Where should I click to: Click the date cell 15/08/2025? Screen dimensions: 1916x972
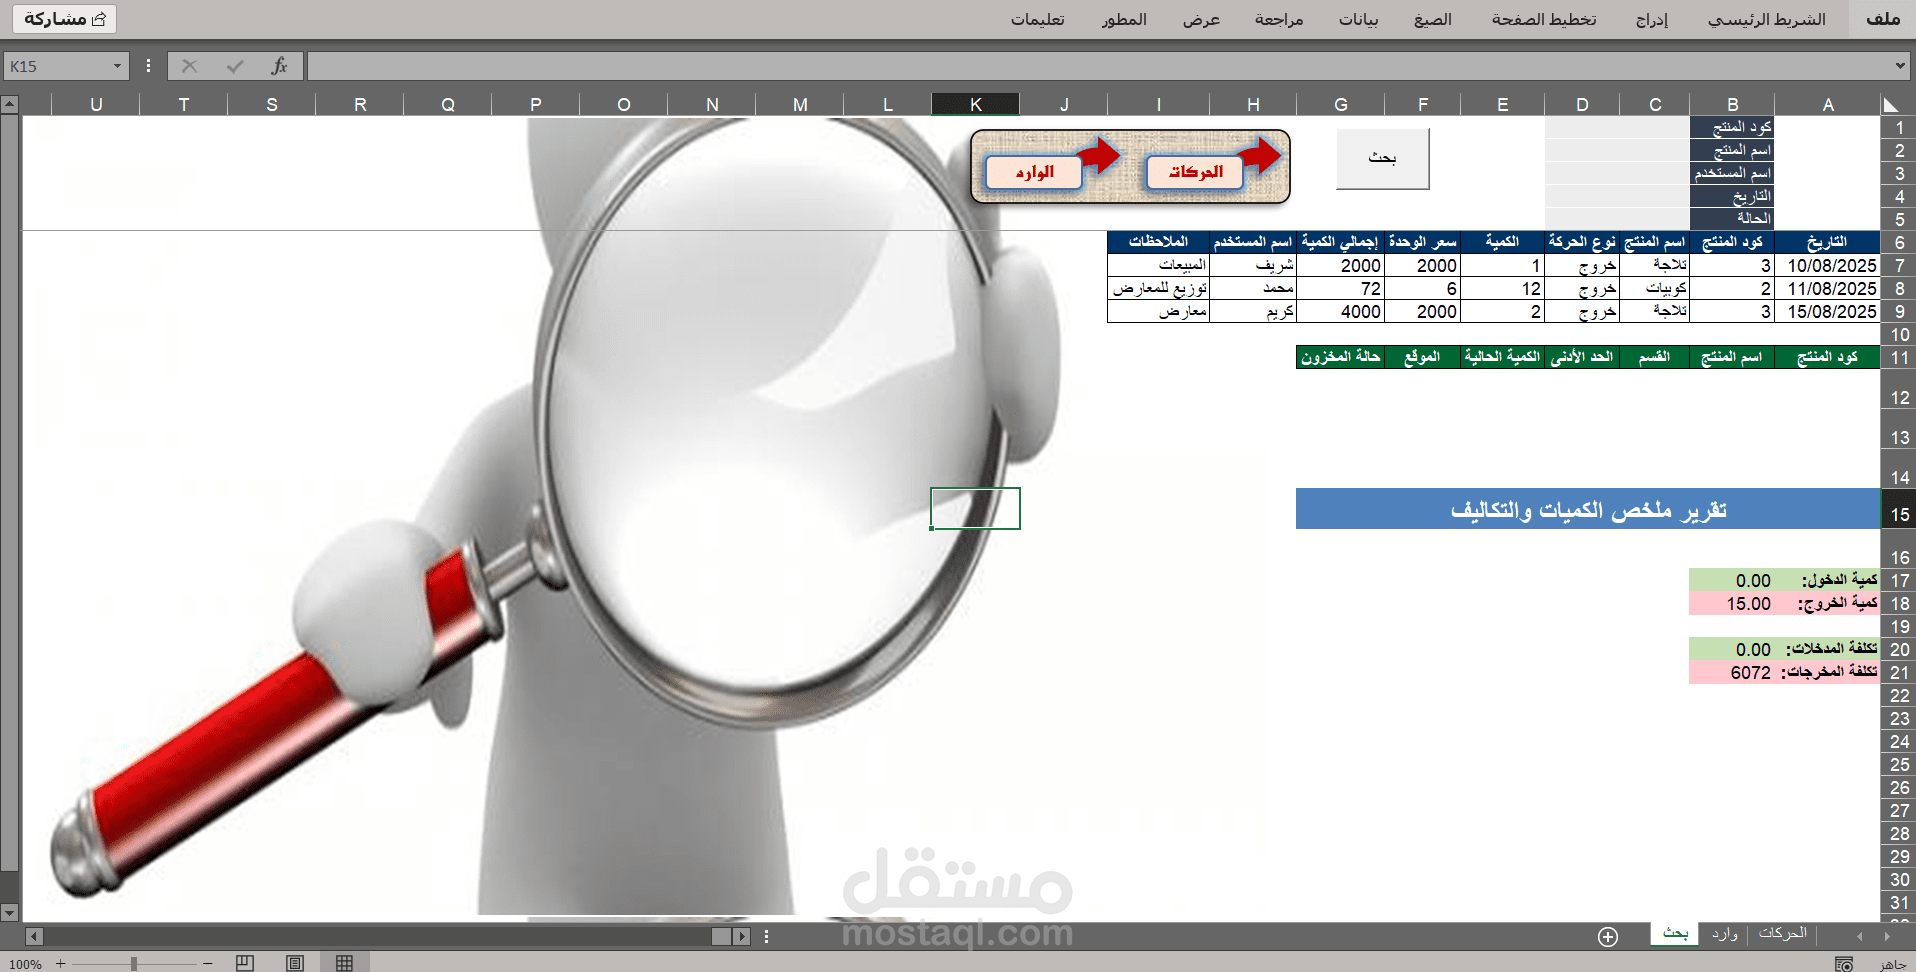point(1828,312)
